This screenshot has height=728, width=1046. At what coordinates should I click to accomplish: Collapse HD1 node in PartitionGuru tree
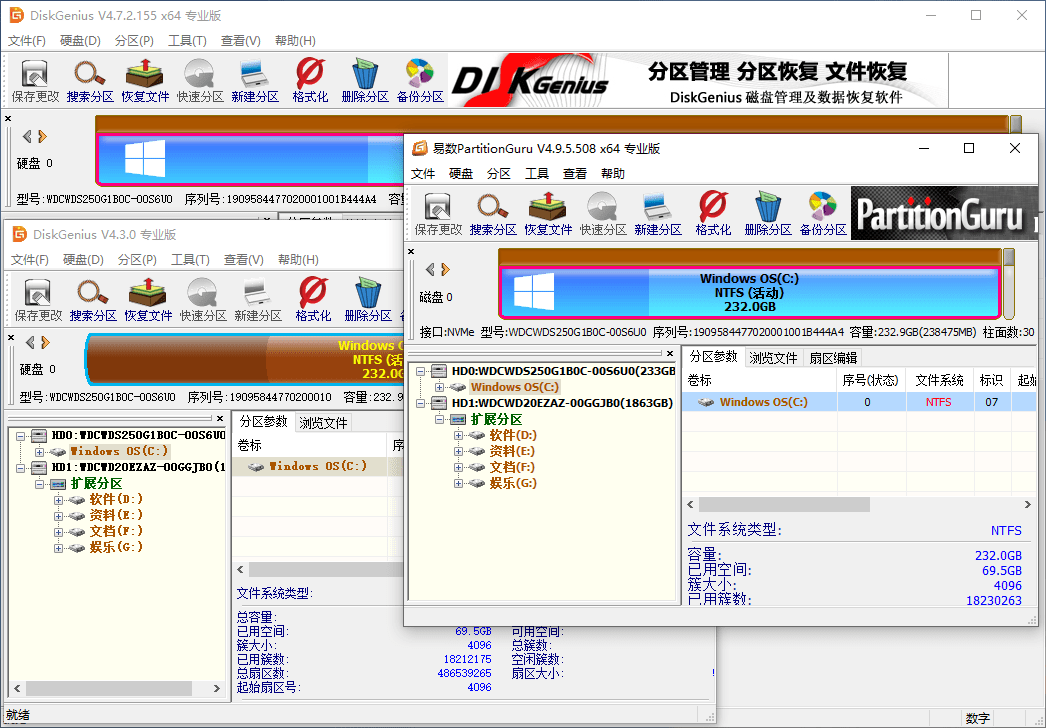(420, 403)
